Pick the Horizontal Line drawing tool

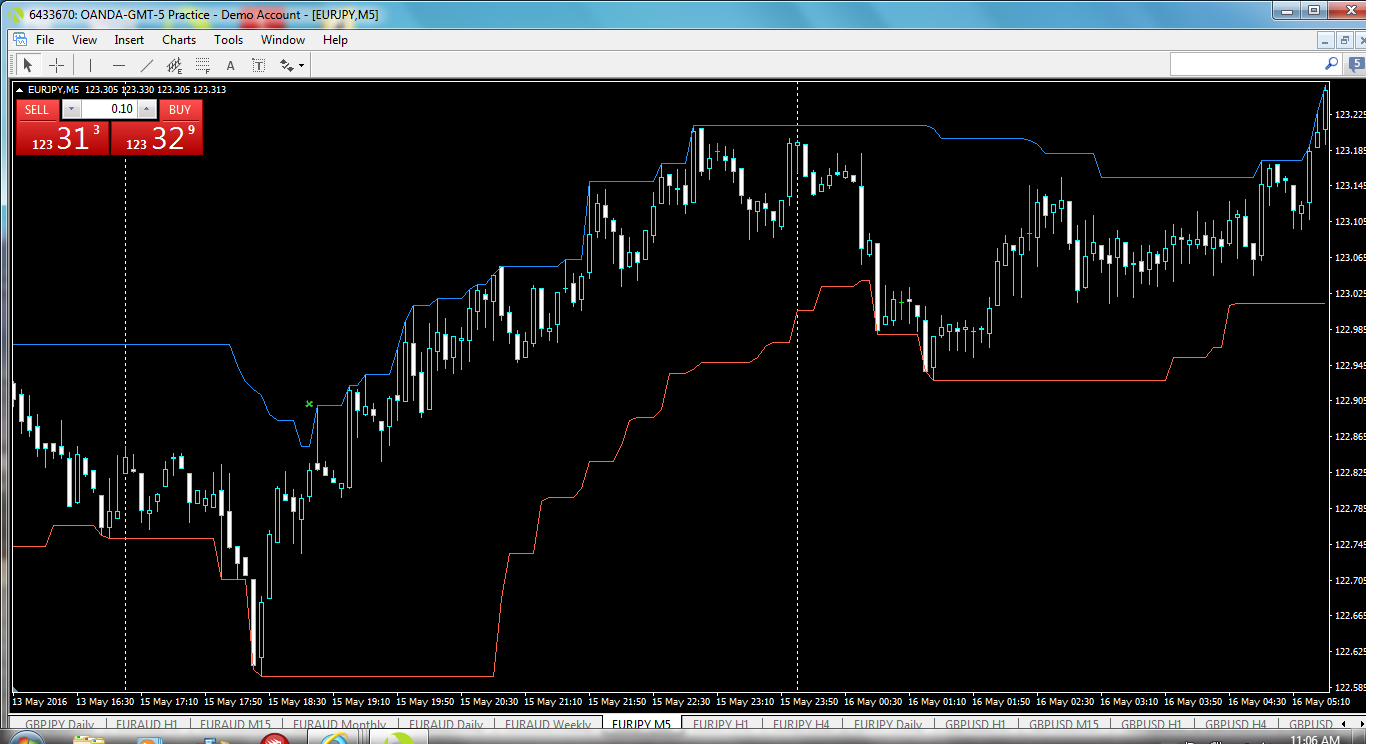click(x=119, y=65)
